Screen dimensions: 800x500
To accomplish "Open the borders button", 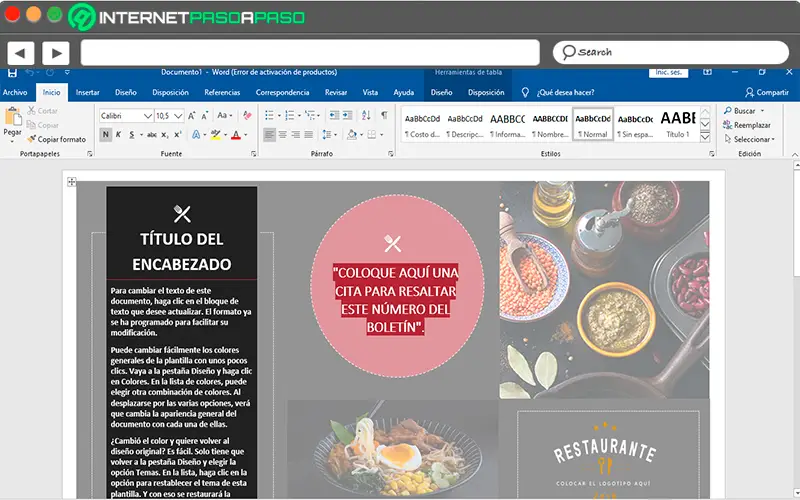I will click(372, 135).
